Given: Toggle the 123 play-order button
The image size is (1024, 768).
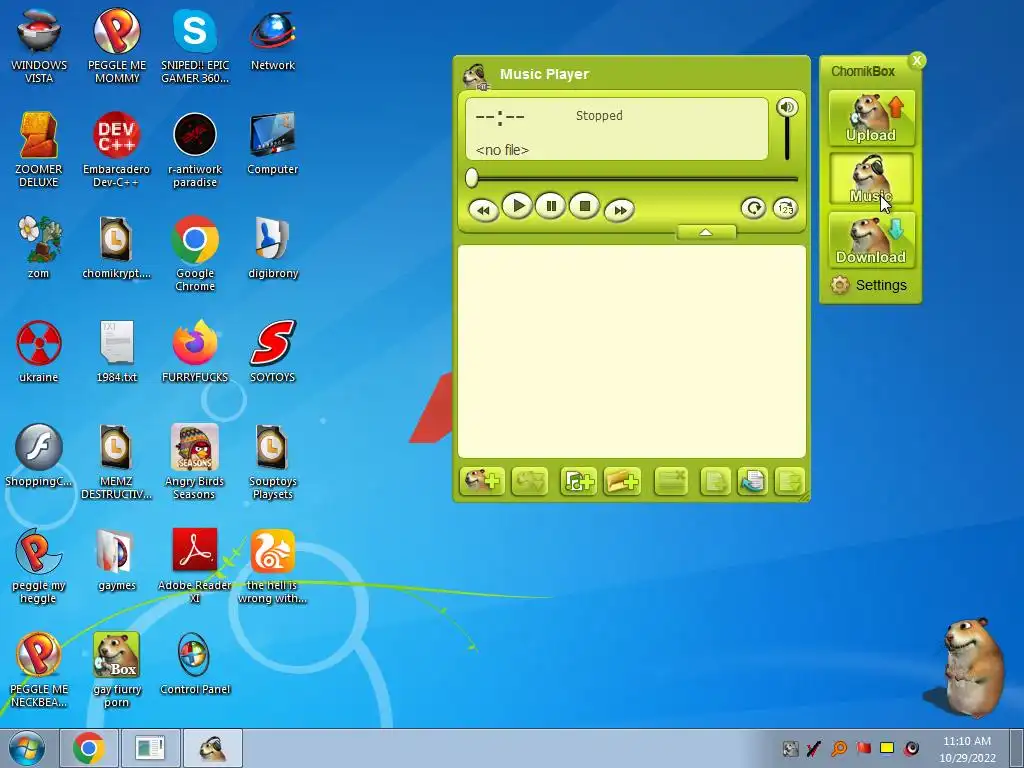Looking at the screenshot, I should pos(786,208).
